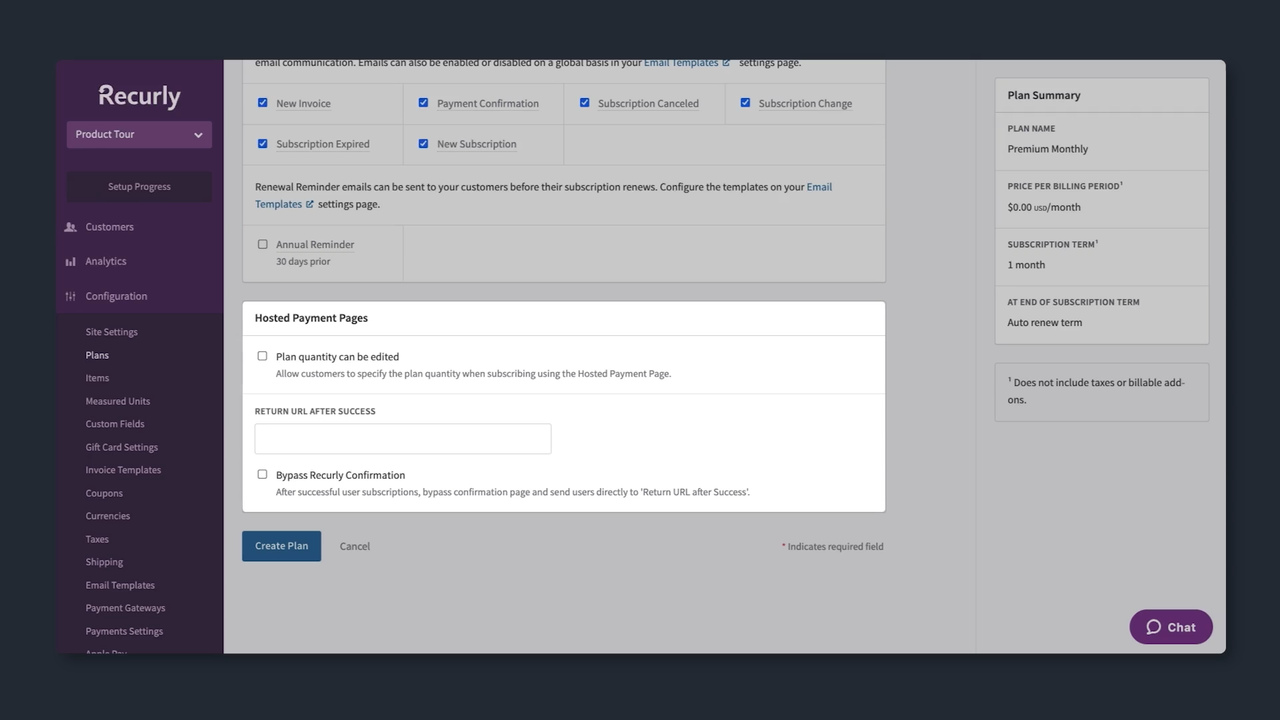The image size is (1280, 720).
Task: Open Gift Card Settings
Action: pos(121,447)
